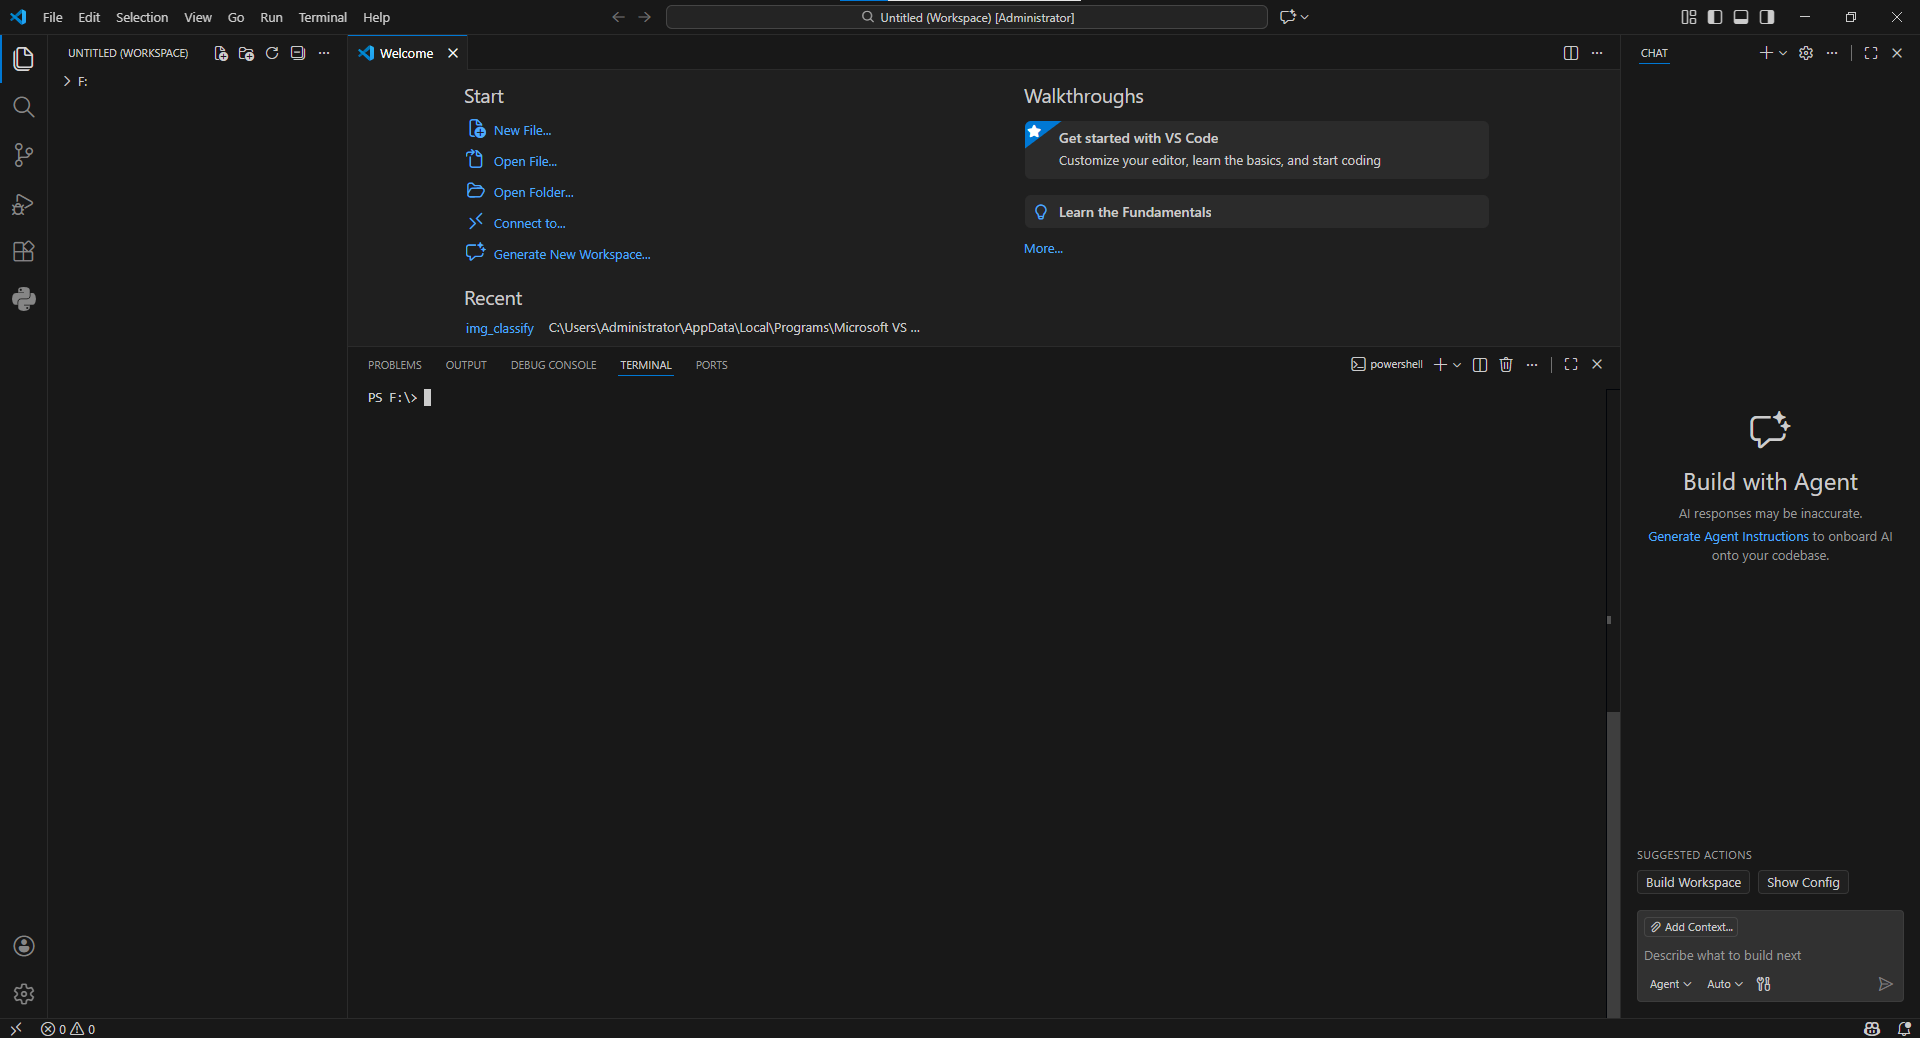
Task: Click the Build Workspace suggested action
Action: coord(1693,882)
